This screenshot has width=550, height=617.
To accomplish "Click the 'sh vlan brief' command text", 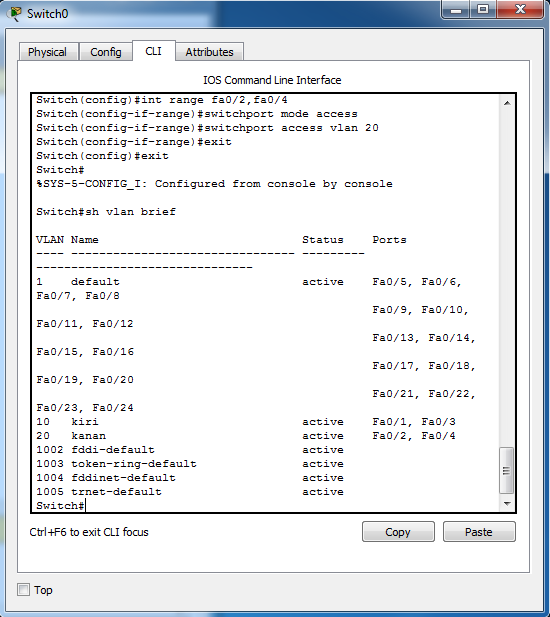I will tap(131, 212).
